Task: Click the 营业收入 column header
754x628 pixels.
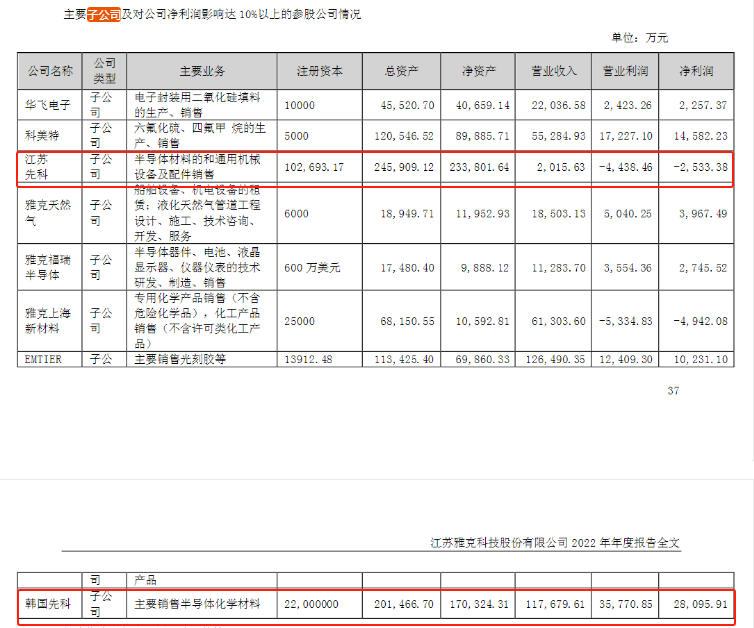Action: (553, 71)
